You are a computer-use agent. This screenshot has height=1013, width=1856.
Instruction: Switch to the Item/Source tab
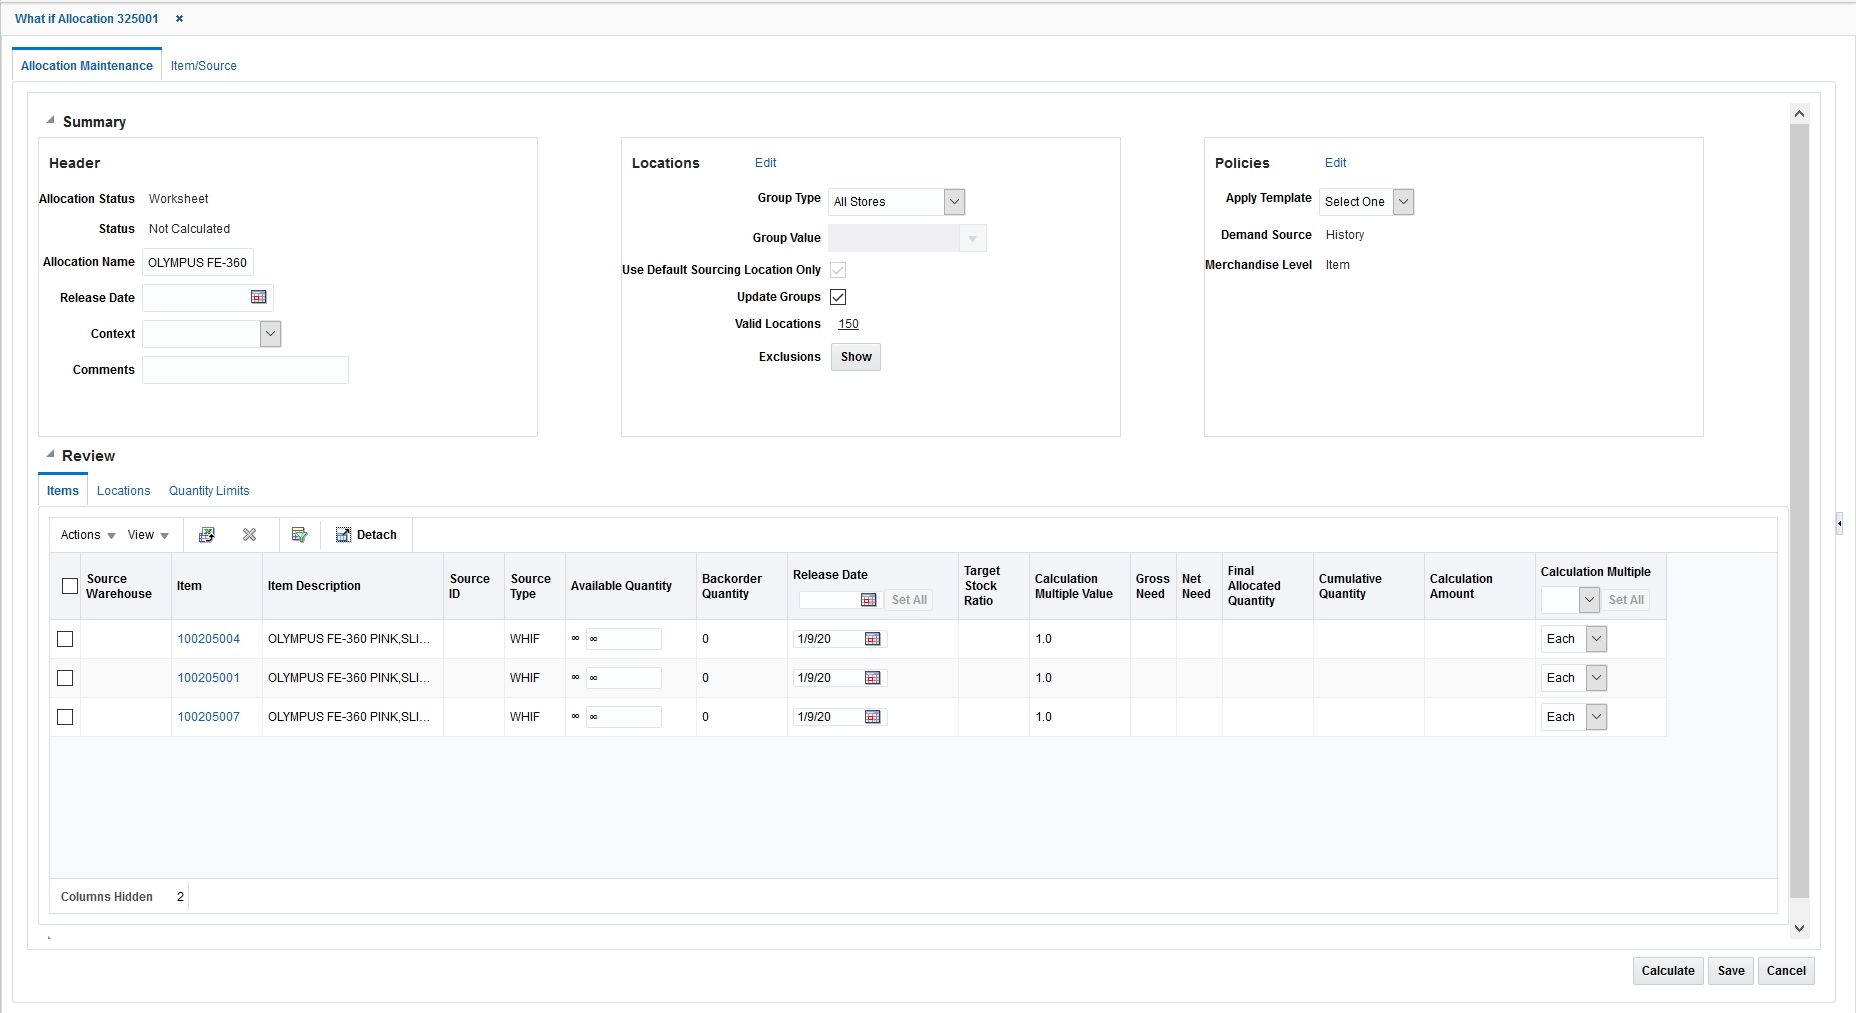203,65
